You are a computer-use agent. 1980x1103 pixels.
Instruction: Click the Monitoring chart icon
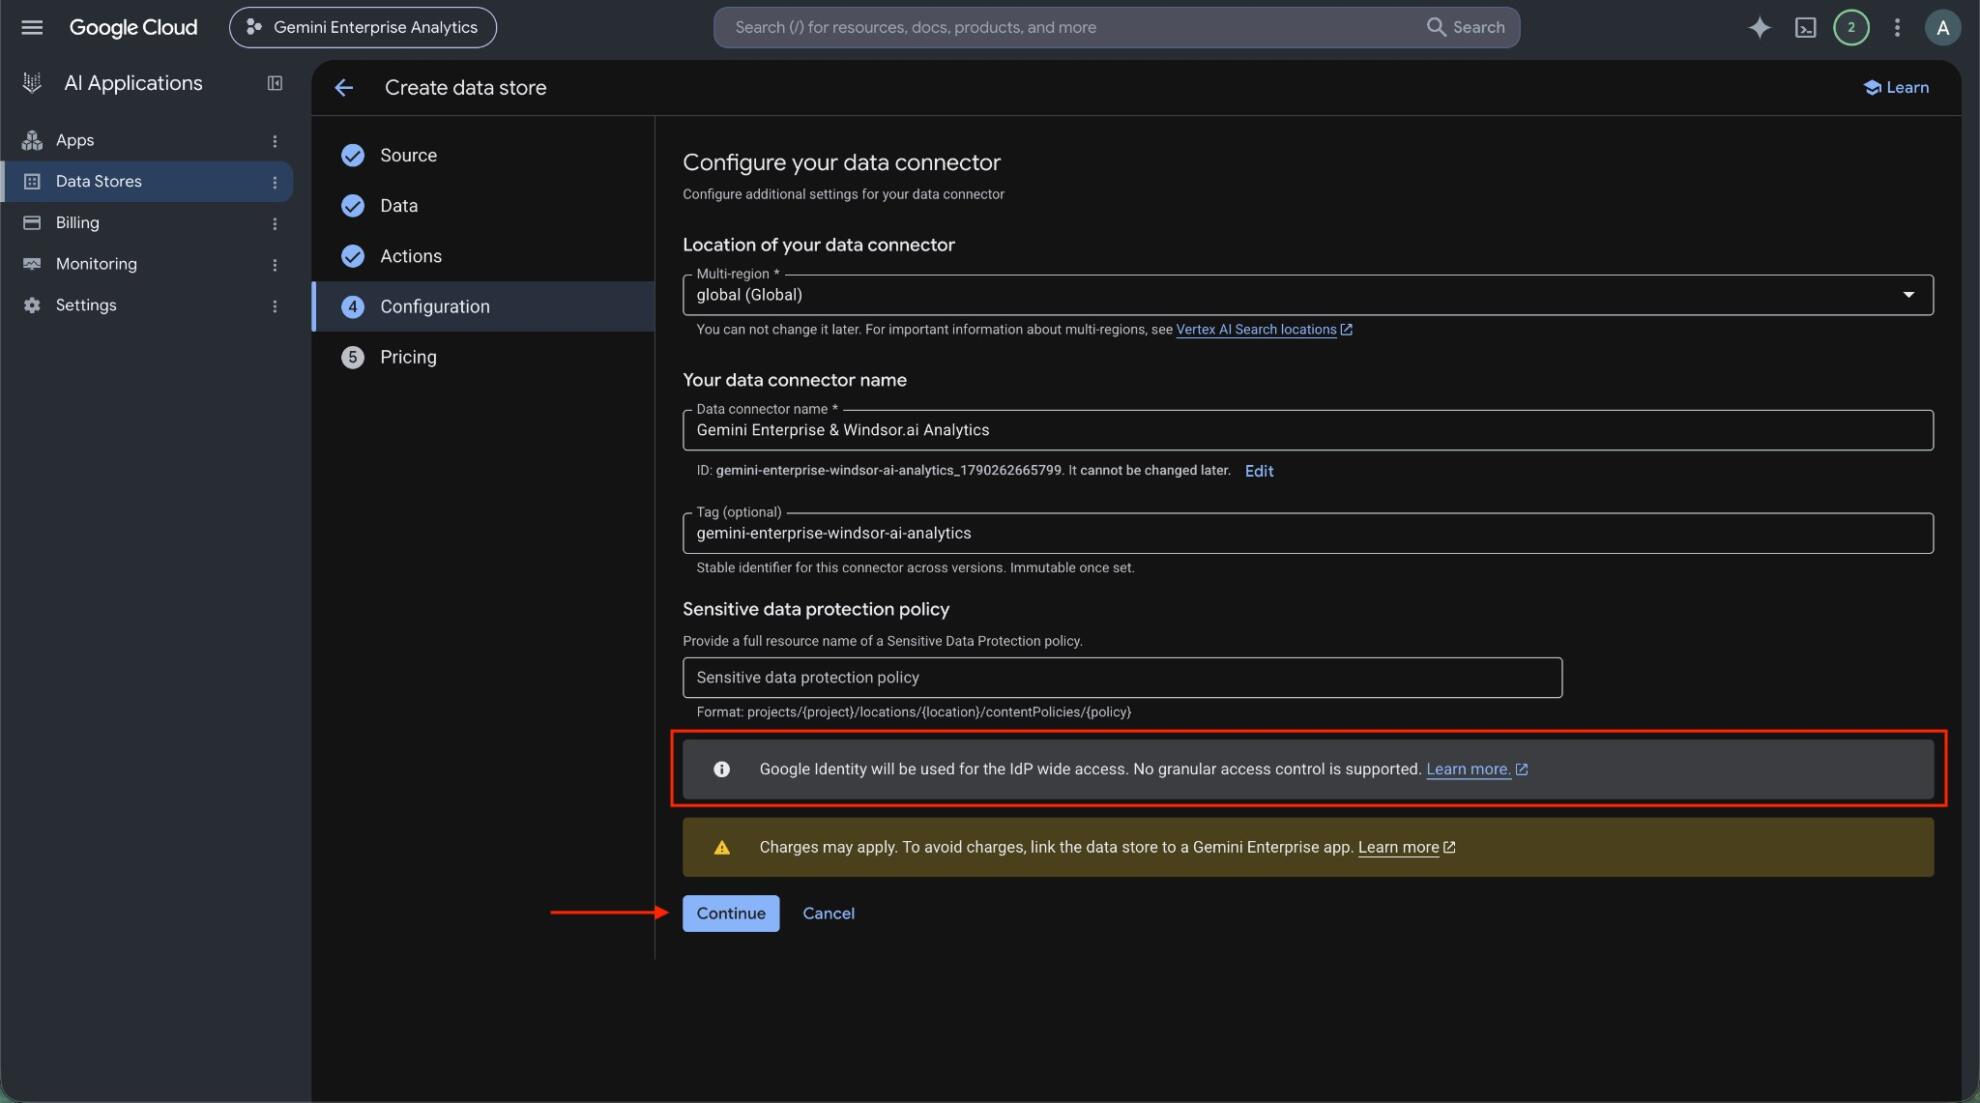[32, 264]
